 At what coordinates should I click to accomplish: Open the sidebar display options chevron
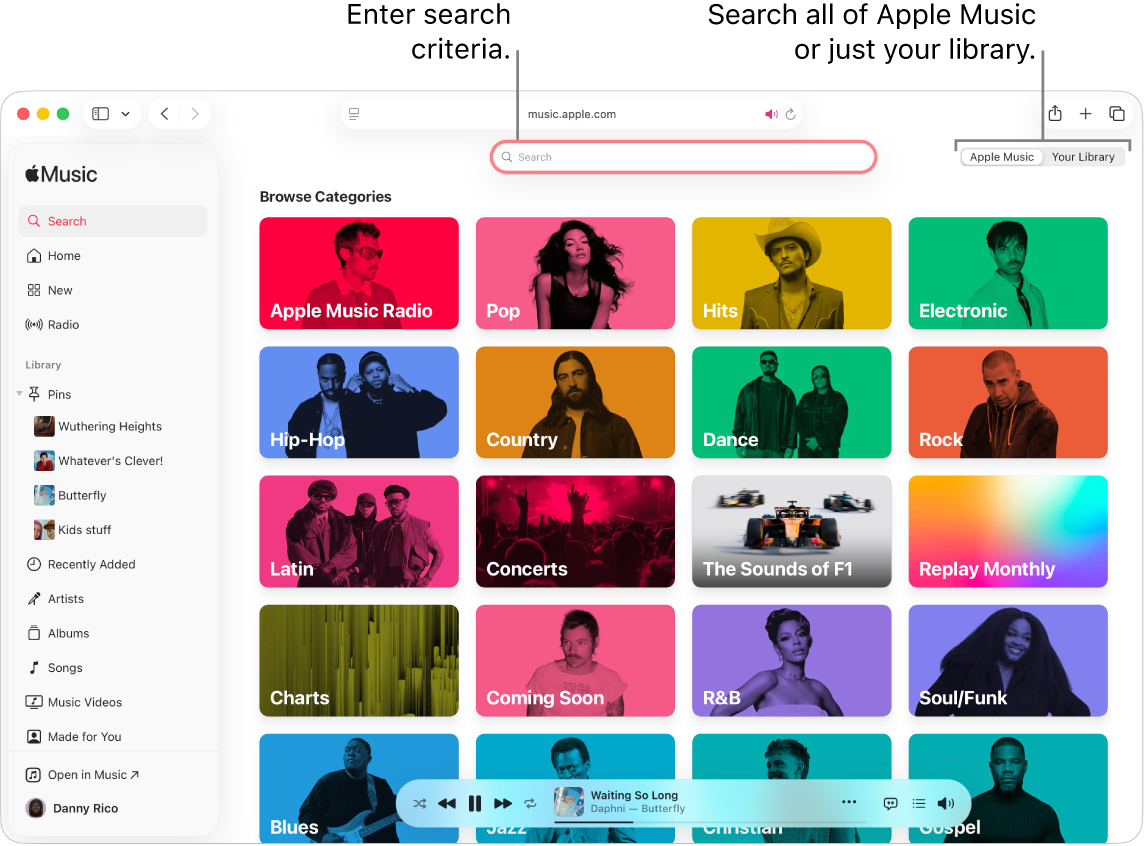pos(126,113)
